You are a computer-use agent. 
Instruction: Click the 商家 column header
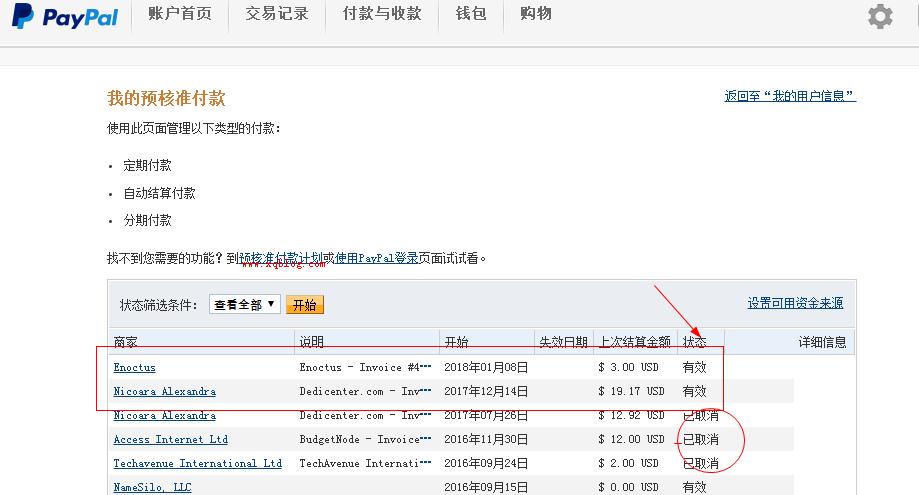pyautogui.click(x=125, y=342)
